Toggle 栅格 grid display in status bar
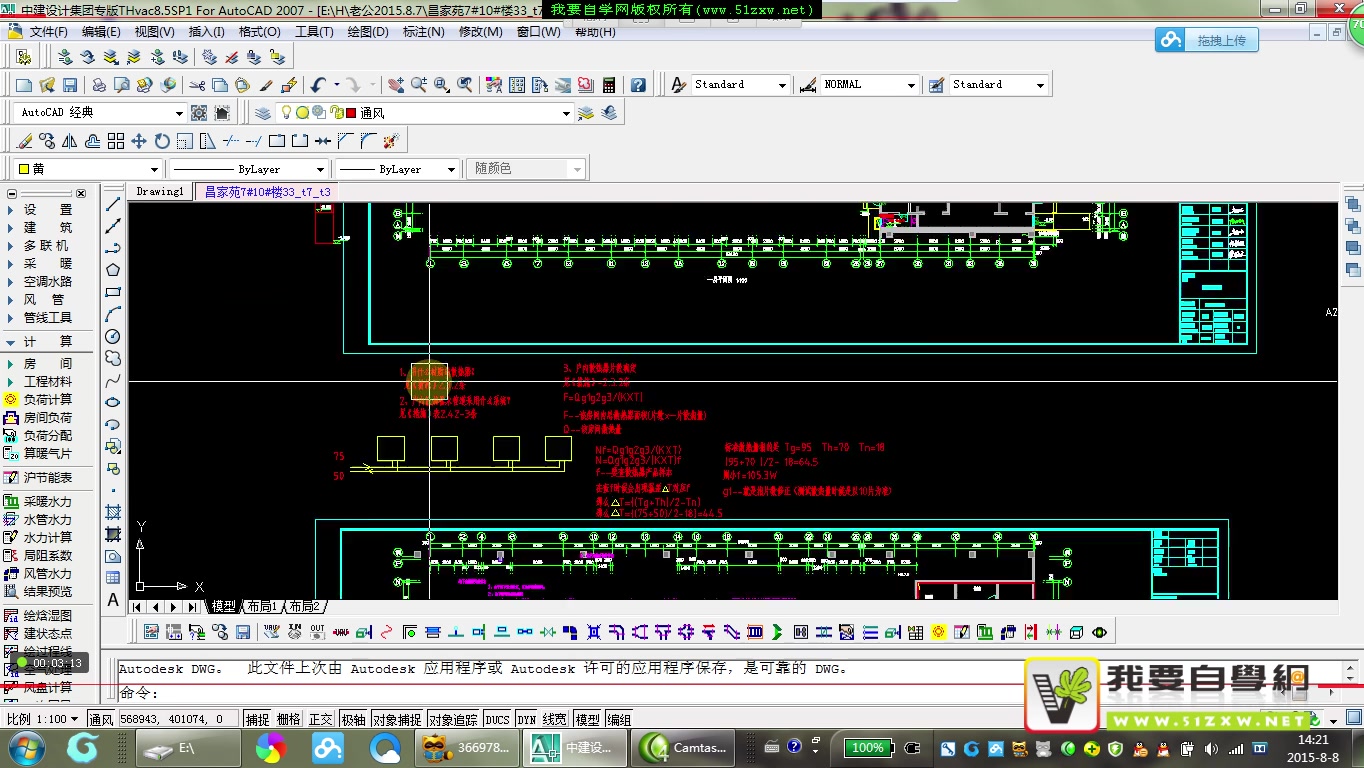Image resolution: width=1364 pixels, height=768 pixels. click(x=288, y=720)
